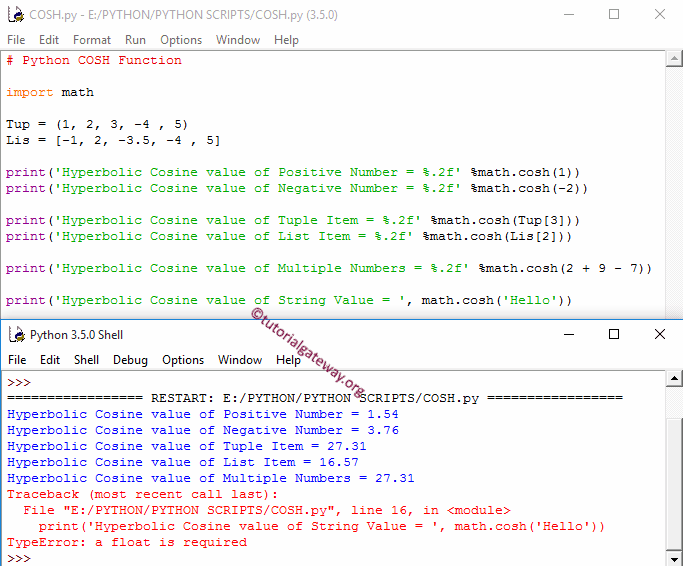The height and width of the screenshot is (566, 683).
Task: Click the first >>> prompt in shell output
Action: tap(19, 383)
